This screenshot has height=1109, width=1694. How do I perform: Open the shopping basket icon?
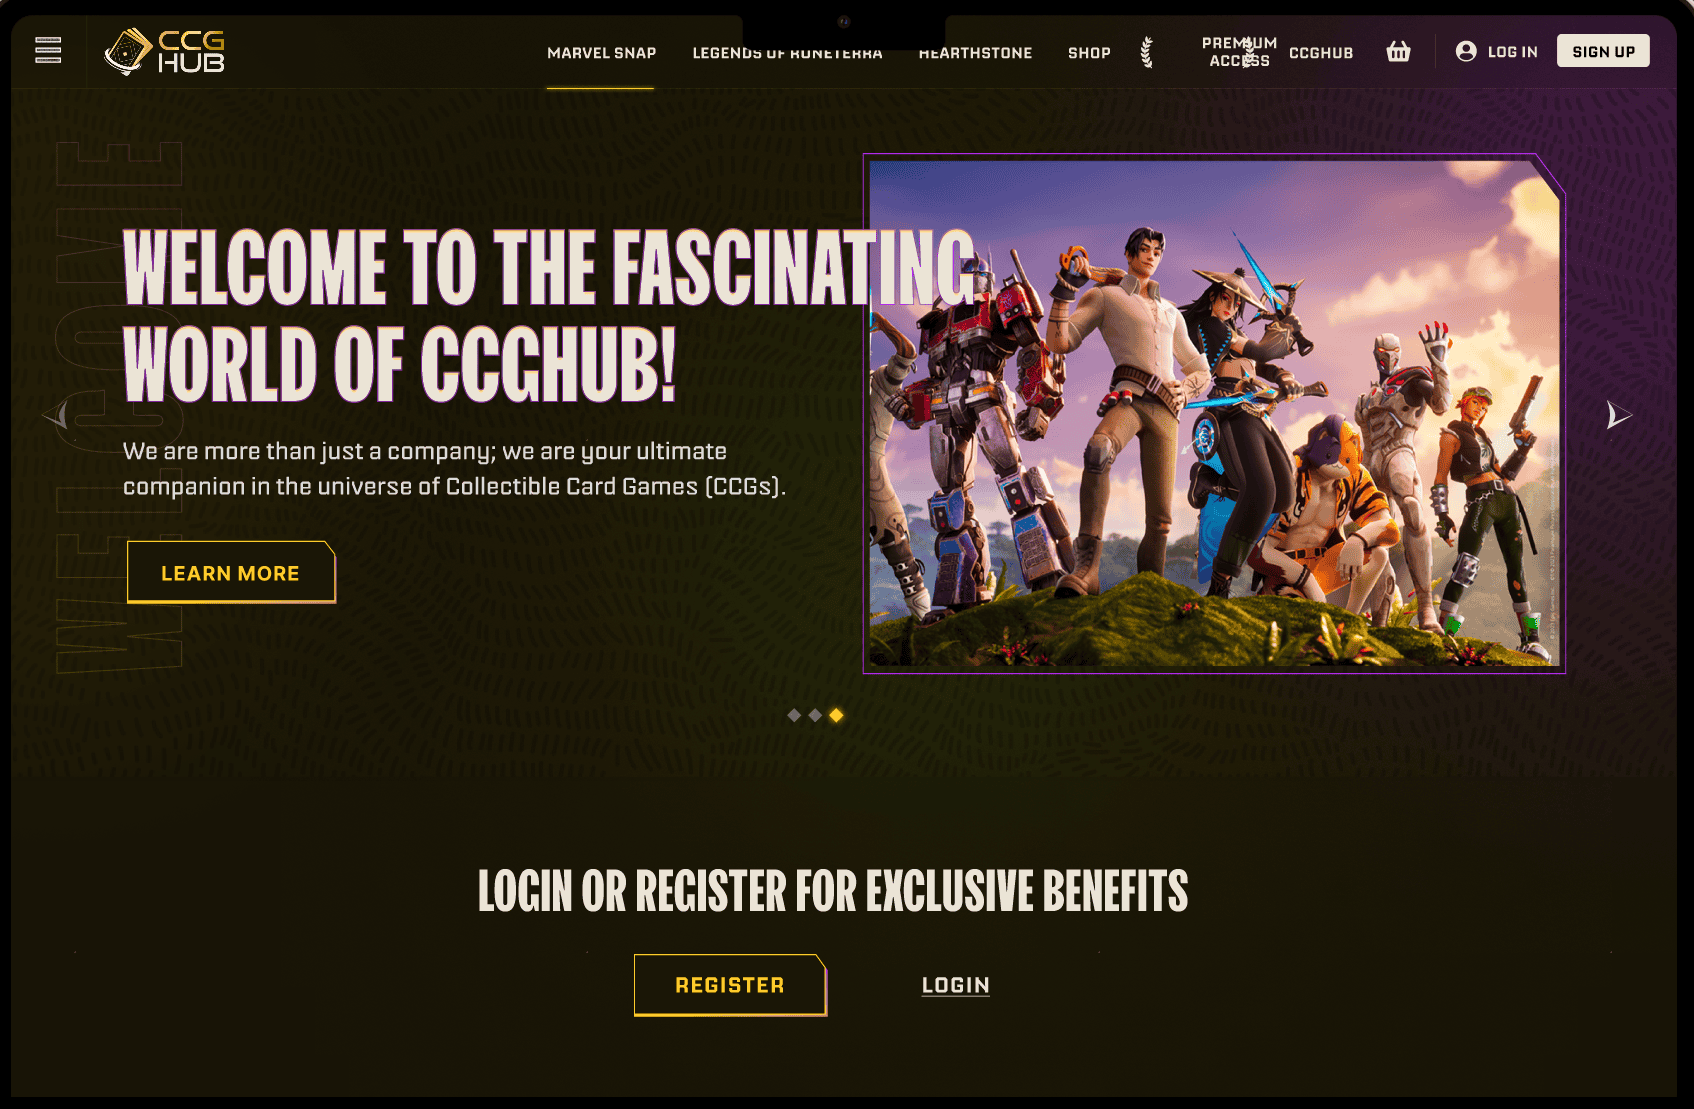(1398, 51)
